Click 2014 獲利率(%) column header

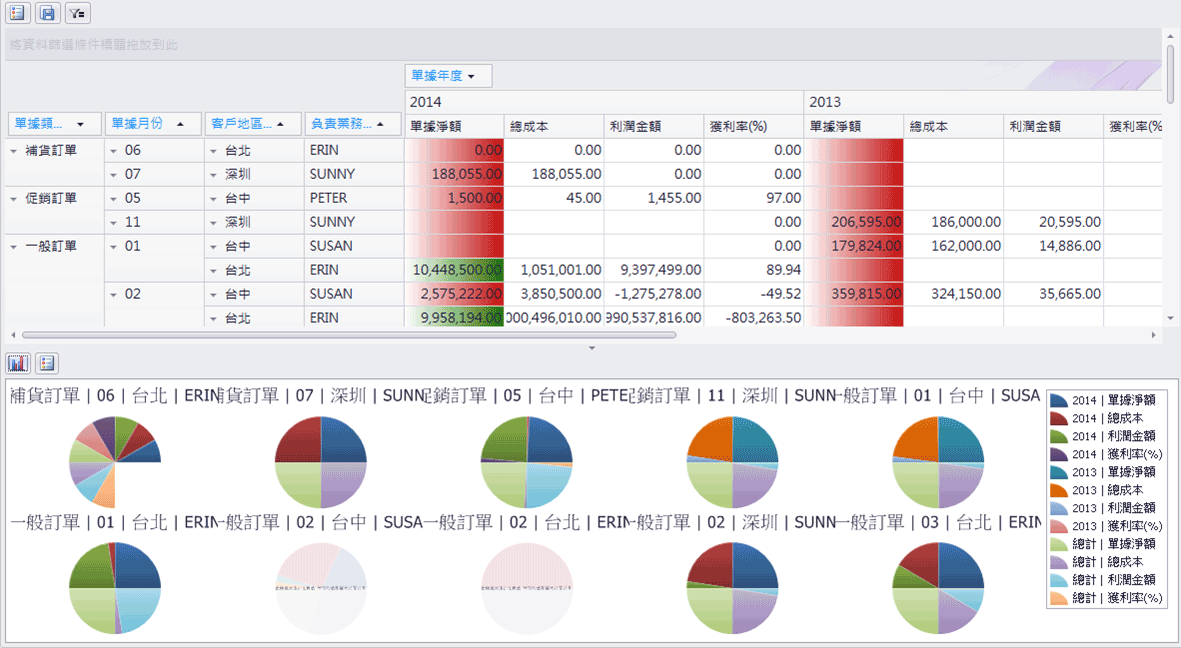[x=753, y=127]
